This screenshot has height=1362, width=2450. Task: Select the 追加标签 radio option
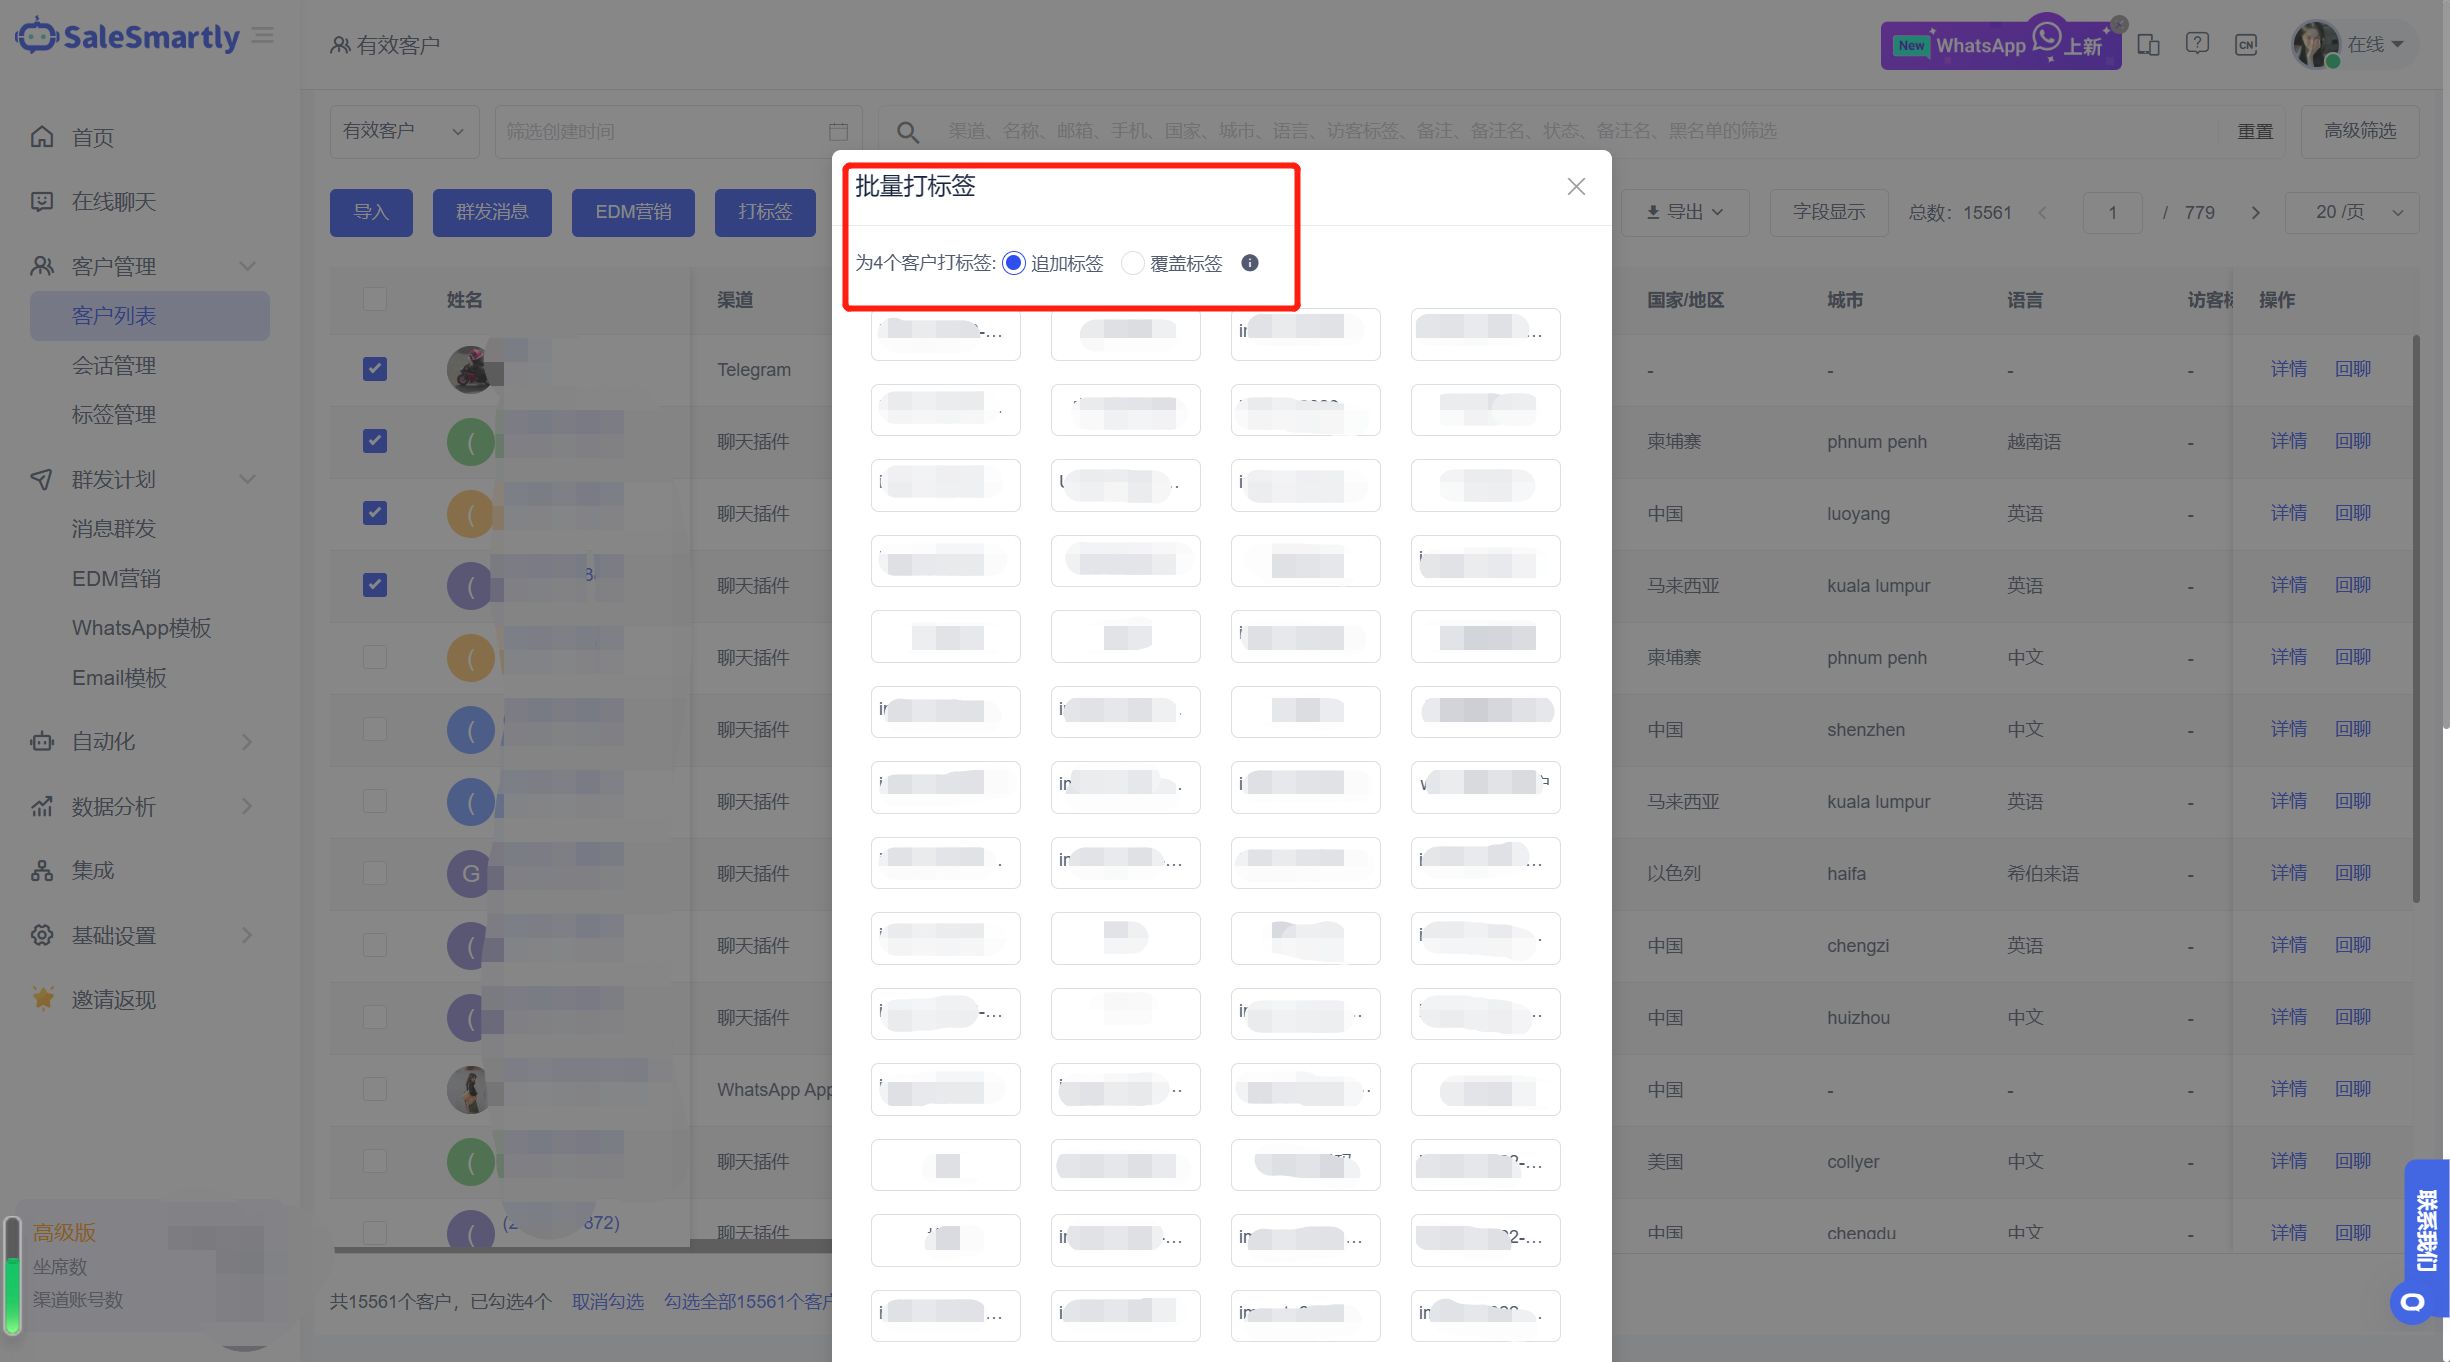tap(1014, 263)
